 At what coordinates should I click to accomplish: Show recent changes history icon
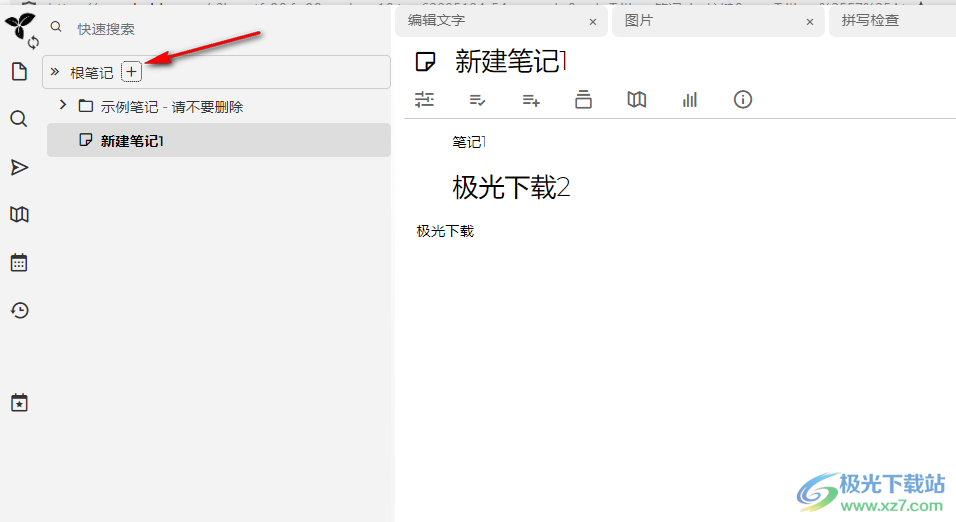[18, 311]
